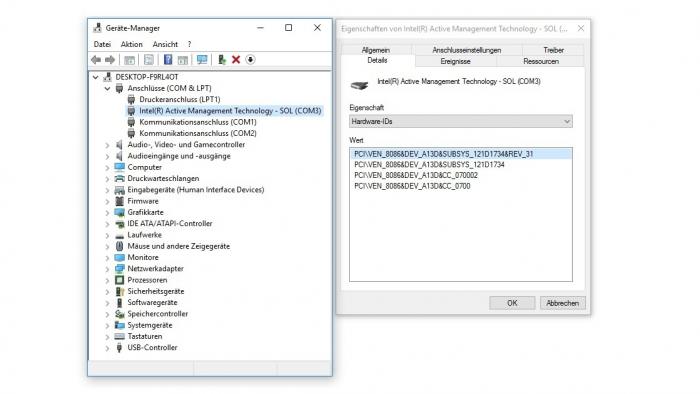Image resolution: width=700 pixels, height=394 pixels.
Task: Click the Back arrow toolbar icon
Action: 96,59
